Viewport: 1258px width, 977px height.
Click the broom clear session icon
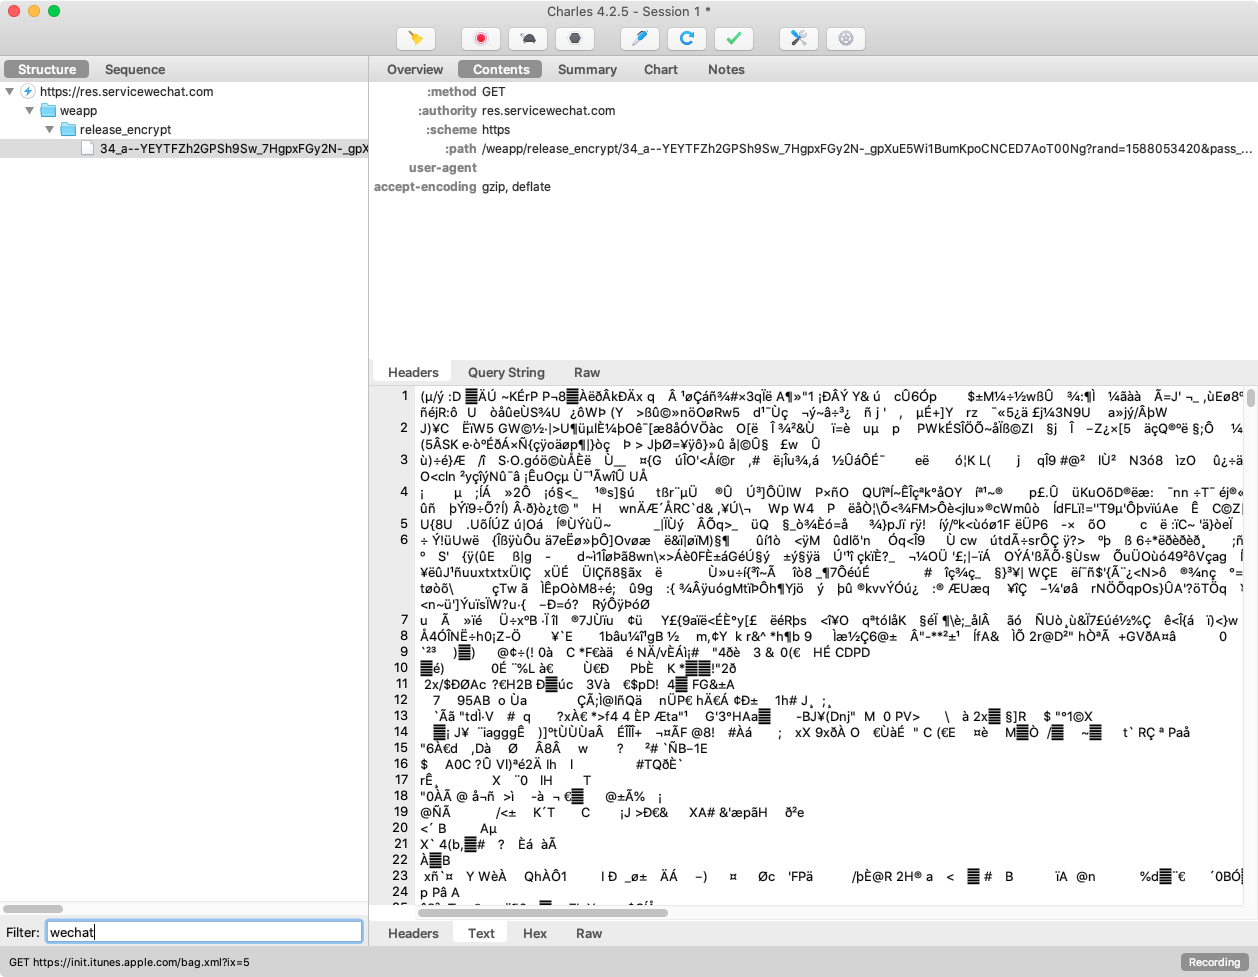pos(416,38)
